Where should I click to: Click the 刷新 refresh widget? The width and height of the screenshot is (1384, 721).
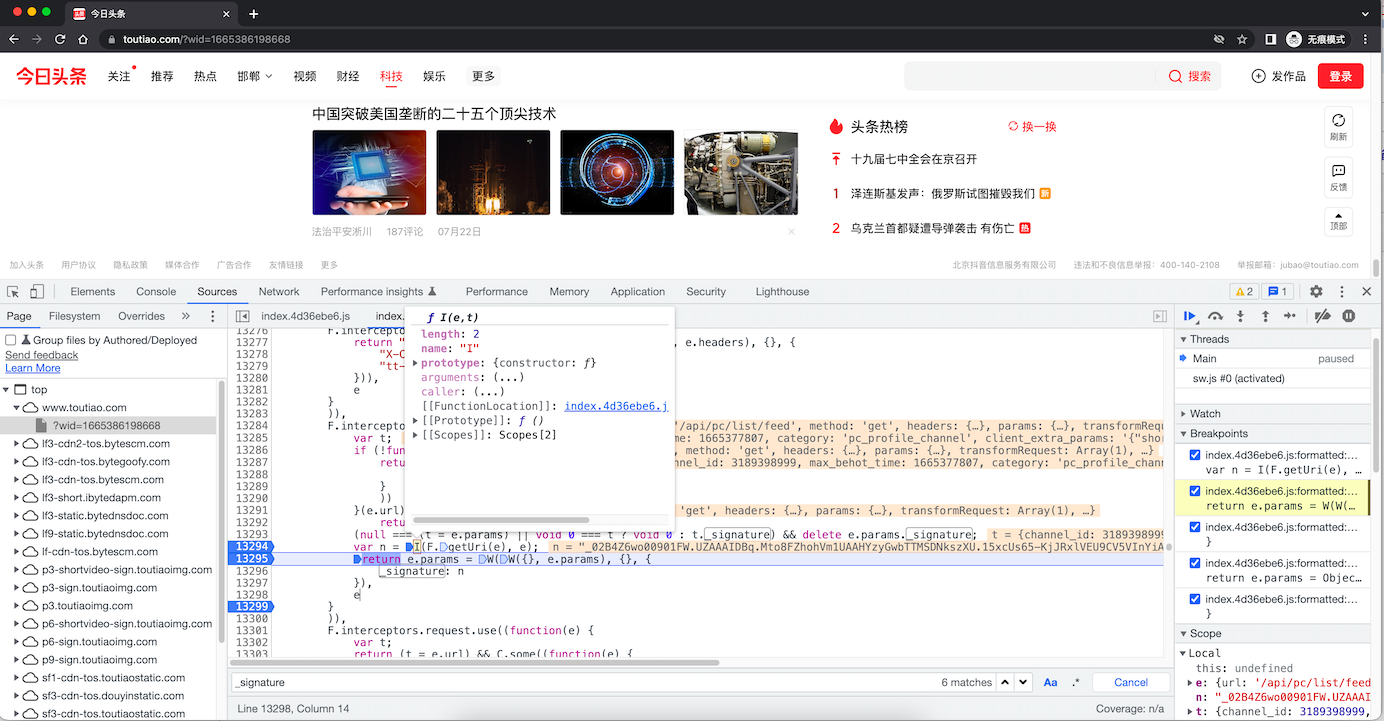1338,125
